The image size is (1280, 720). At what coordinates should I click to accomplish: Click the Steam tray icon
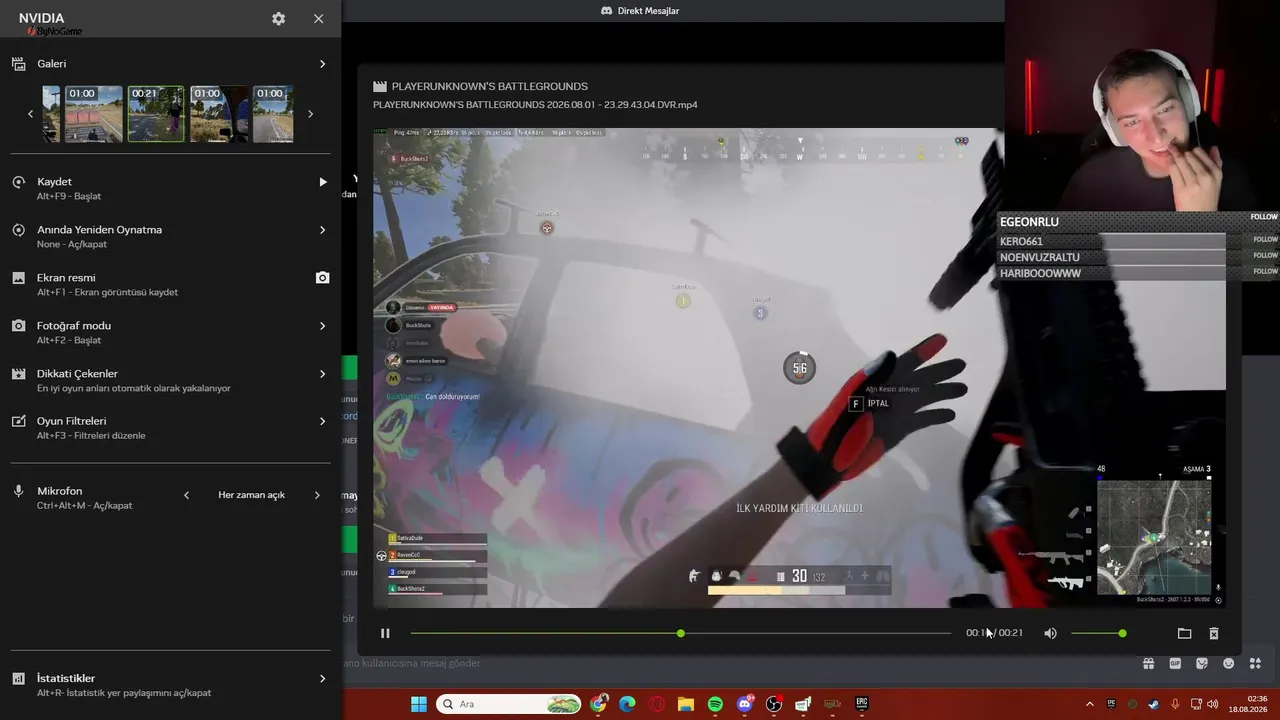tap(1153, 704)
